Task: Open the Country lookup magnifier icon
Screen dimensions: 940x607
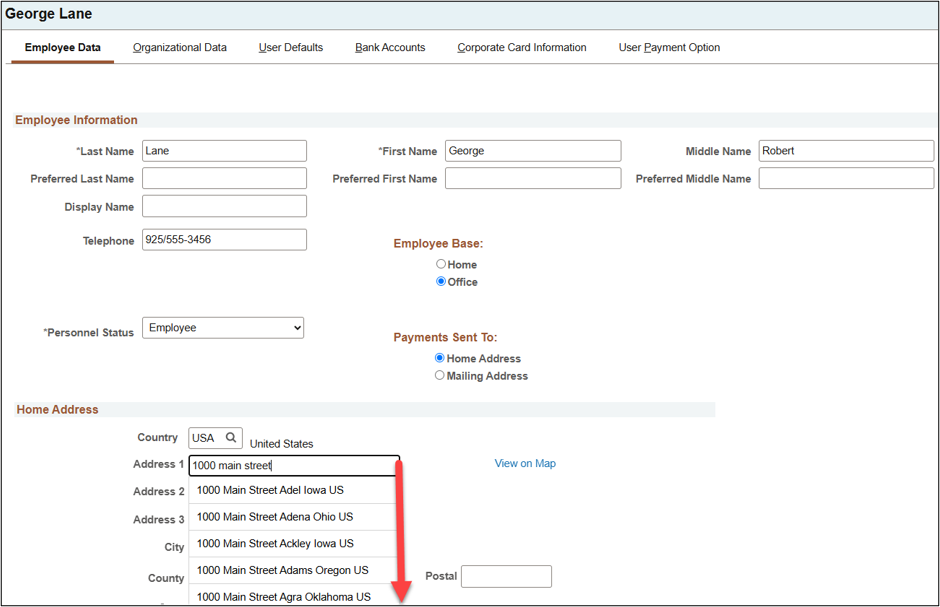Action: [231, 437]
